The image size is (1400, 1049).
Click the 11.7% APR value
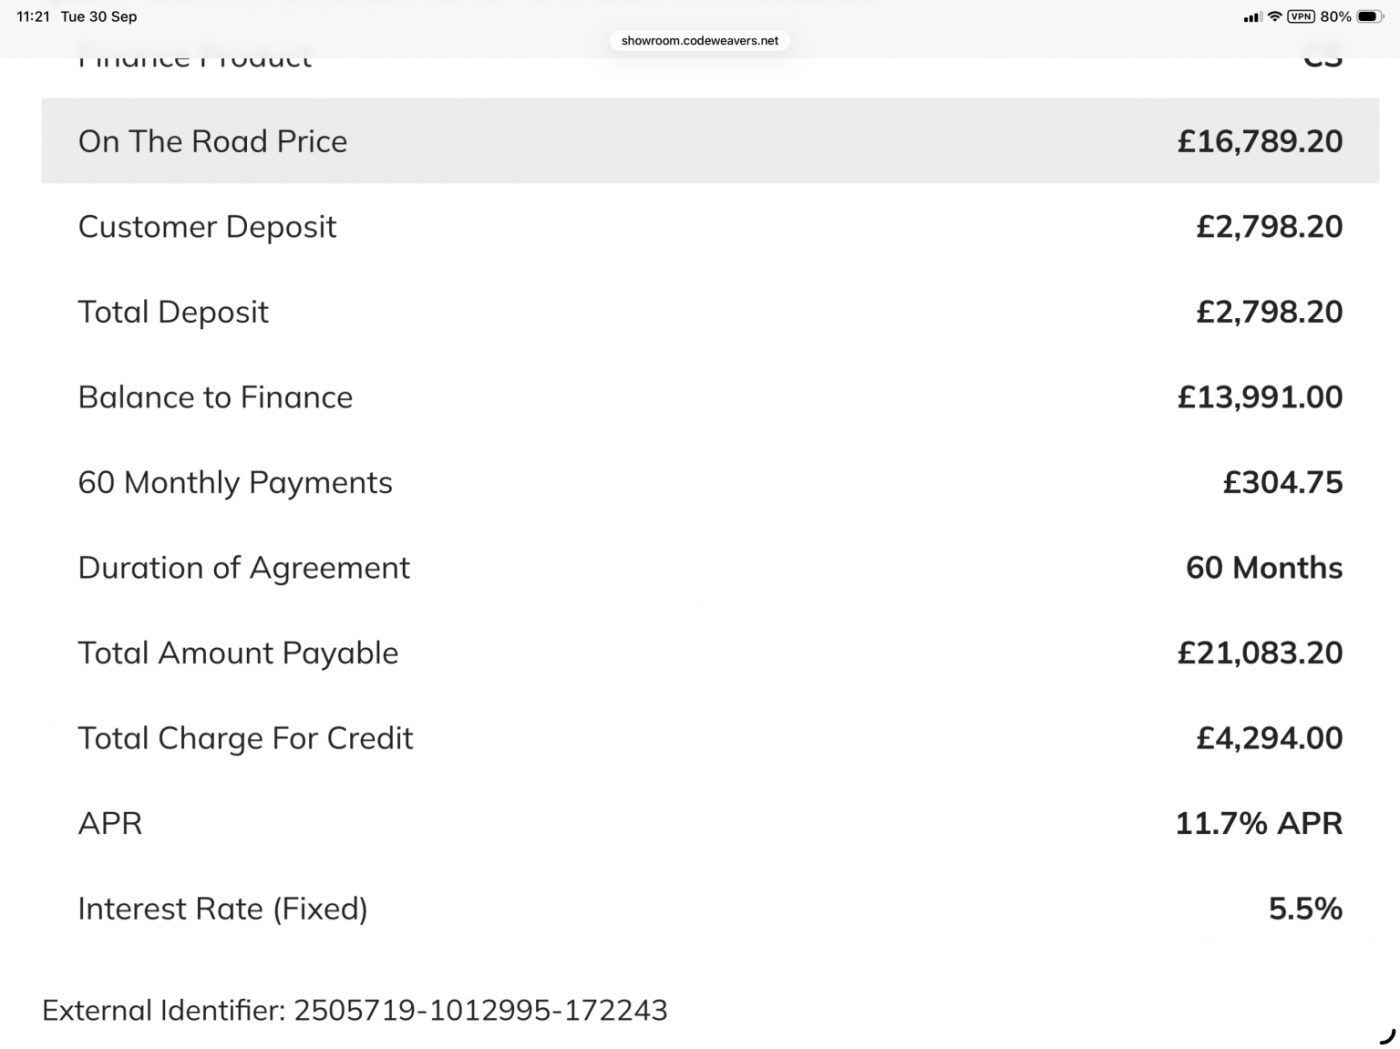point(1258,823)
